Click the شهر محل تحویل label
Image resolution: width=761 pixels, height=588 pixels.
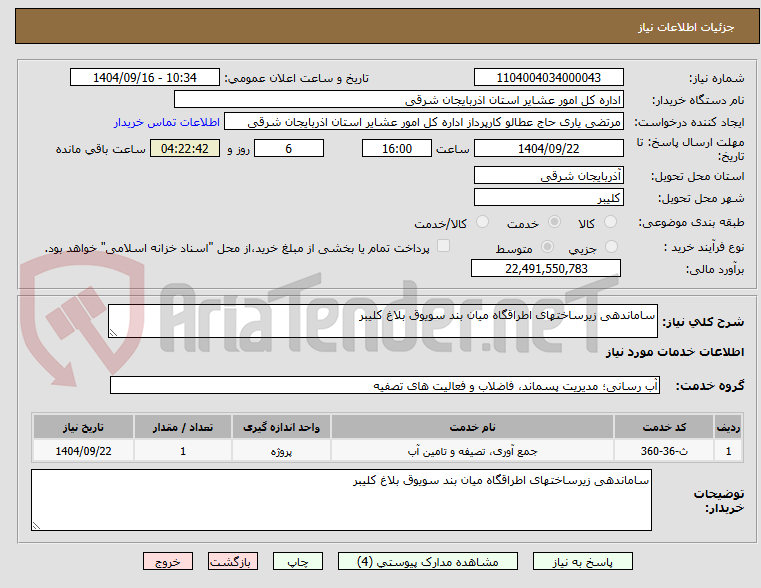tap(701, 198)
